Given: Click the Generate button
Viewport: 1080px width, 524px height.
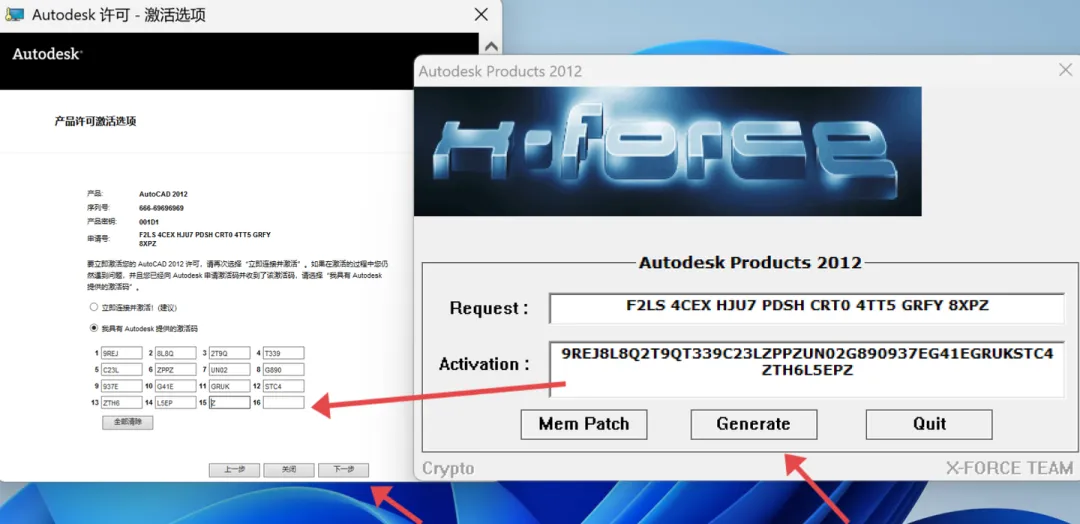Looking at the screenshot, I should click(x=754, y=424).
